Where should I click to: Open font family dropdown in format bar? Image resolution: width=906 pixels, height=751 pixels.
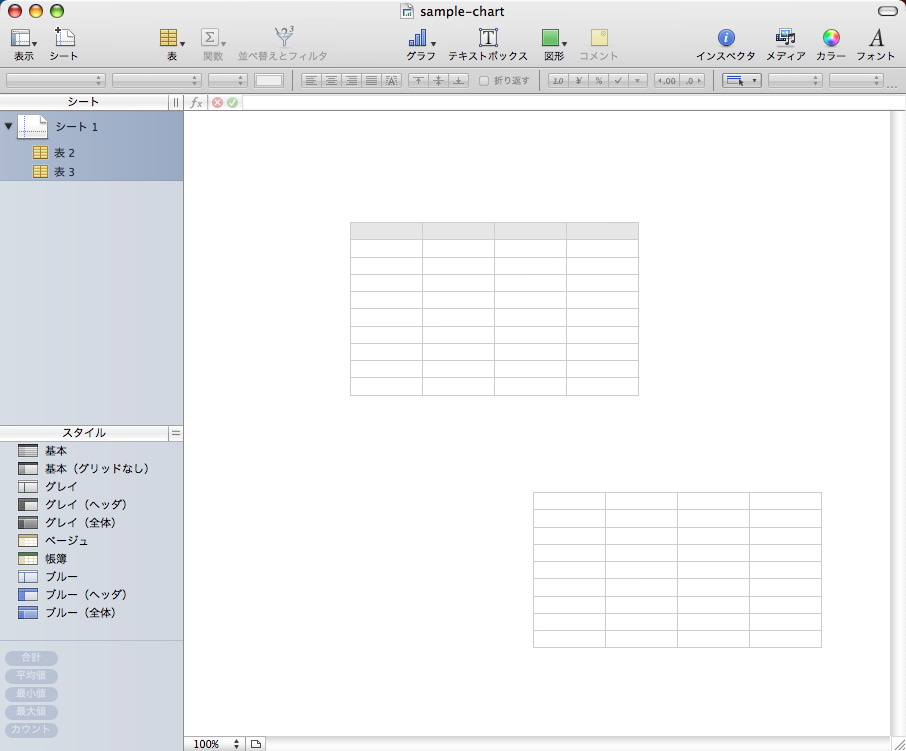click(x=55, y=81)
